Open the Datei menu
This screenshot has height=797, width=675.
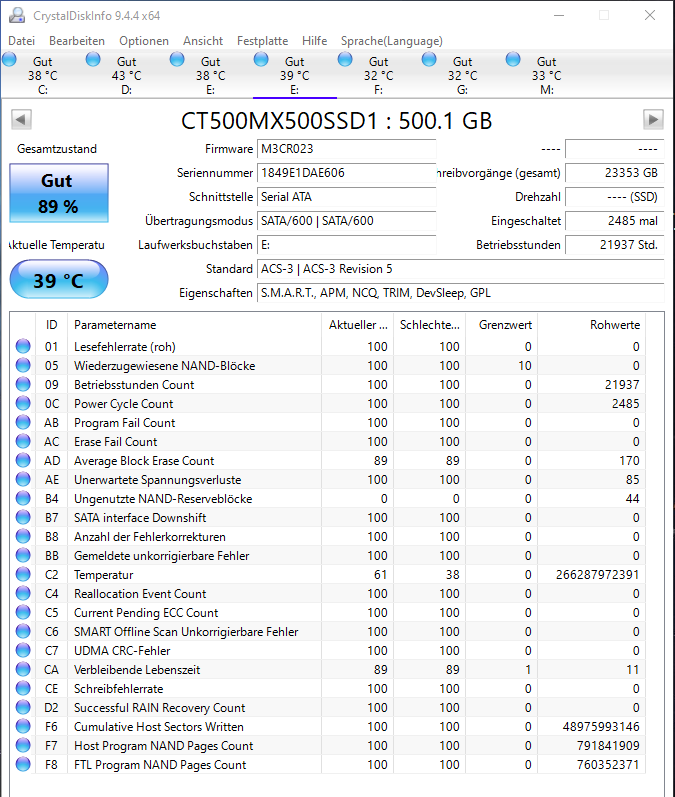21,41
